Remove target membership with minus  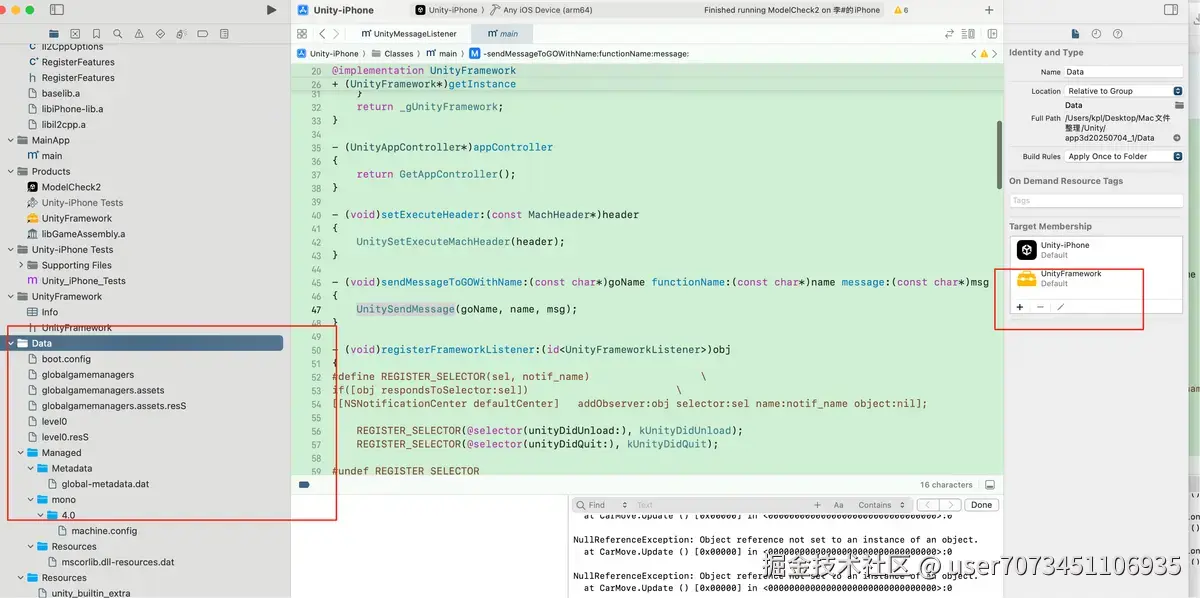click(1040, 307)
